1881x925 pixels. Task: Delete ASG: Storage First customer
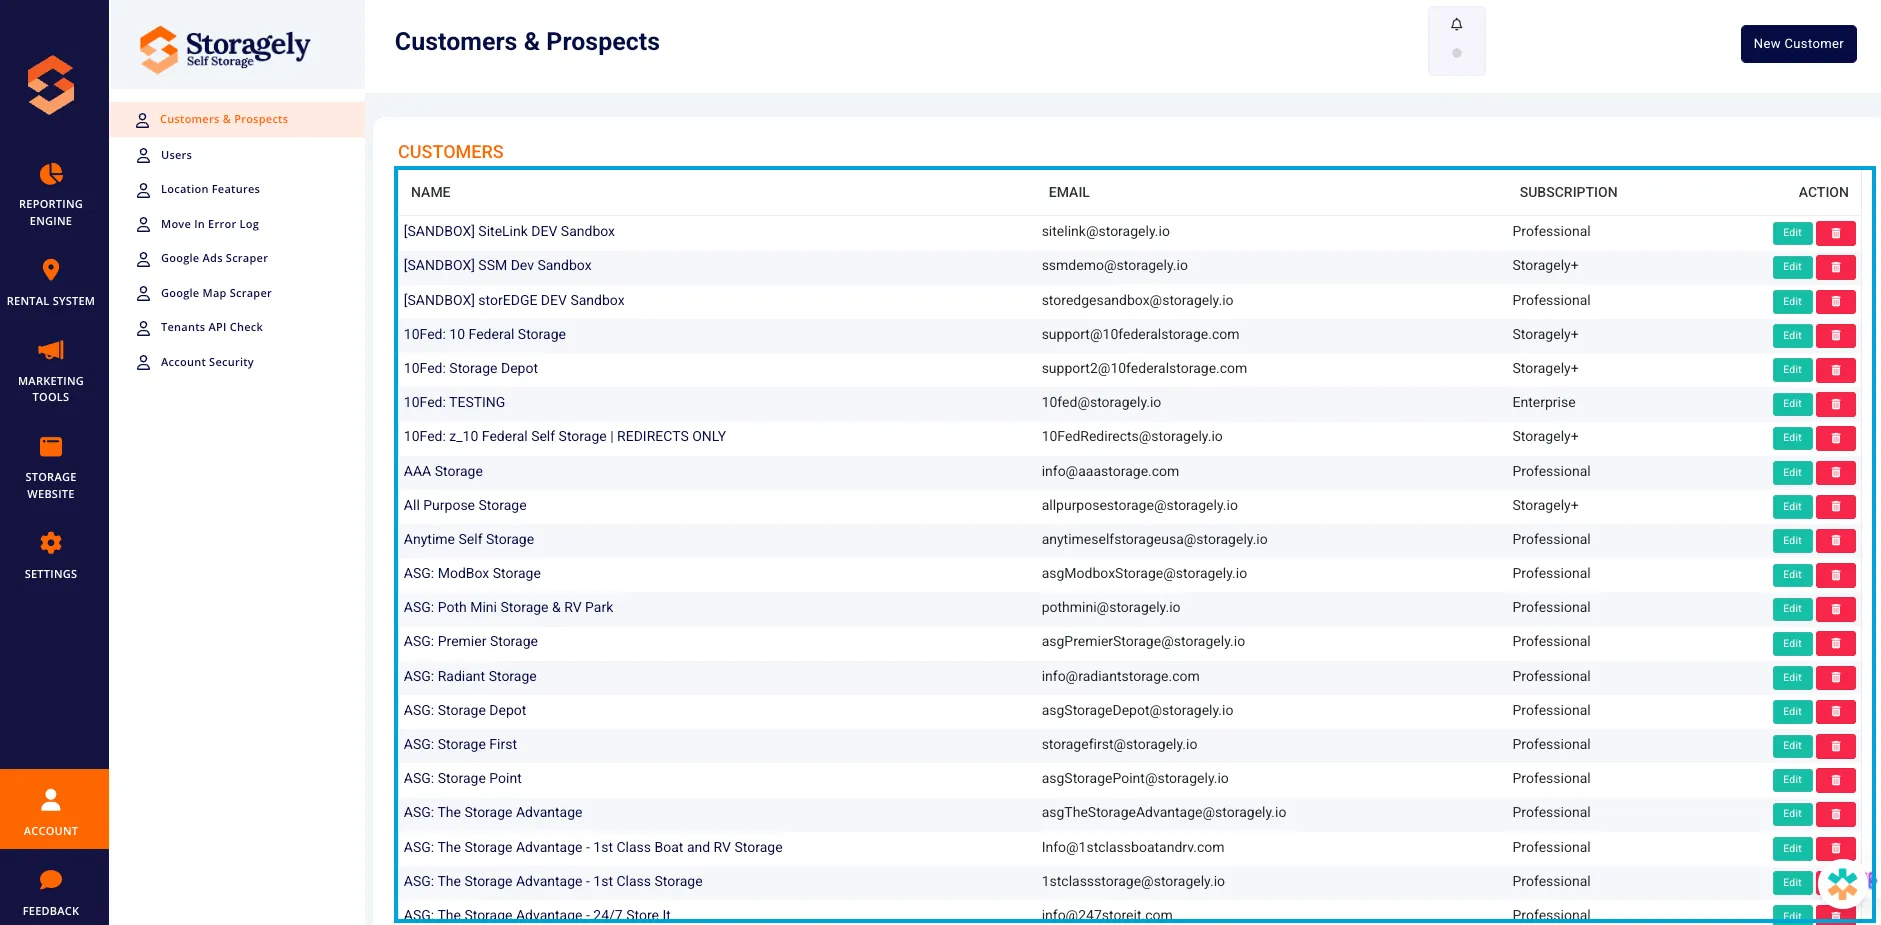(1836, 746)
